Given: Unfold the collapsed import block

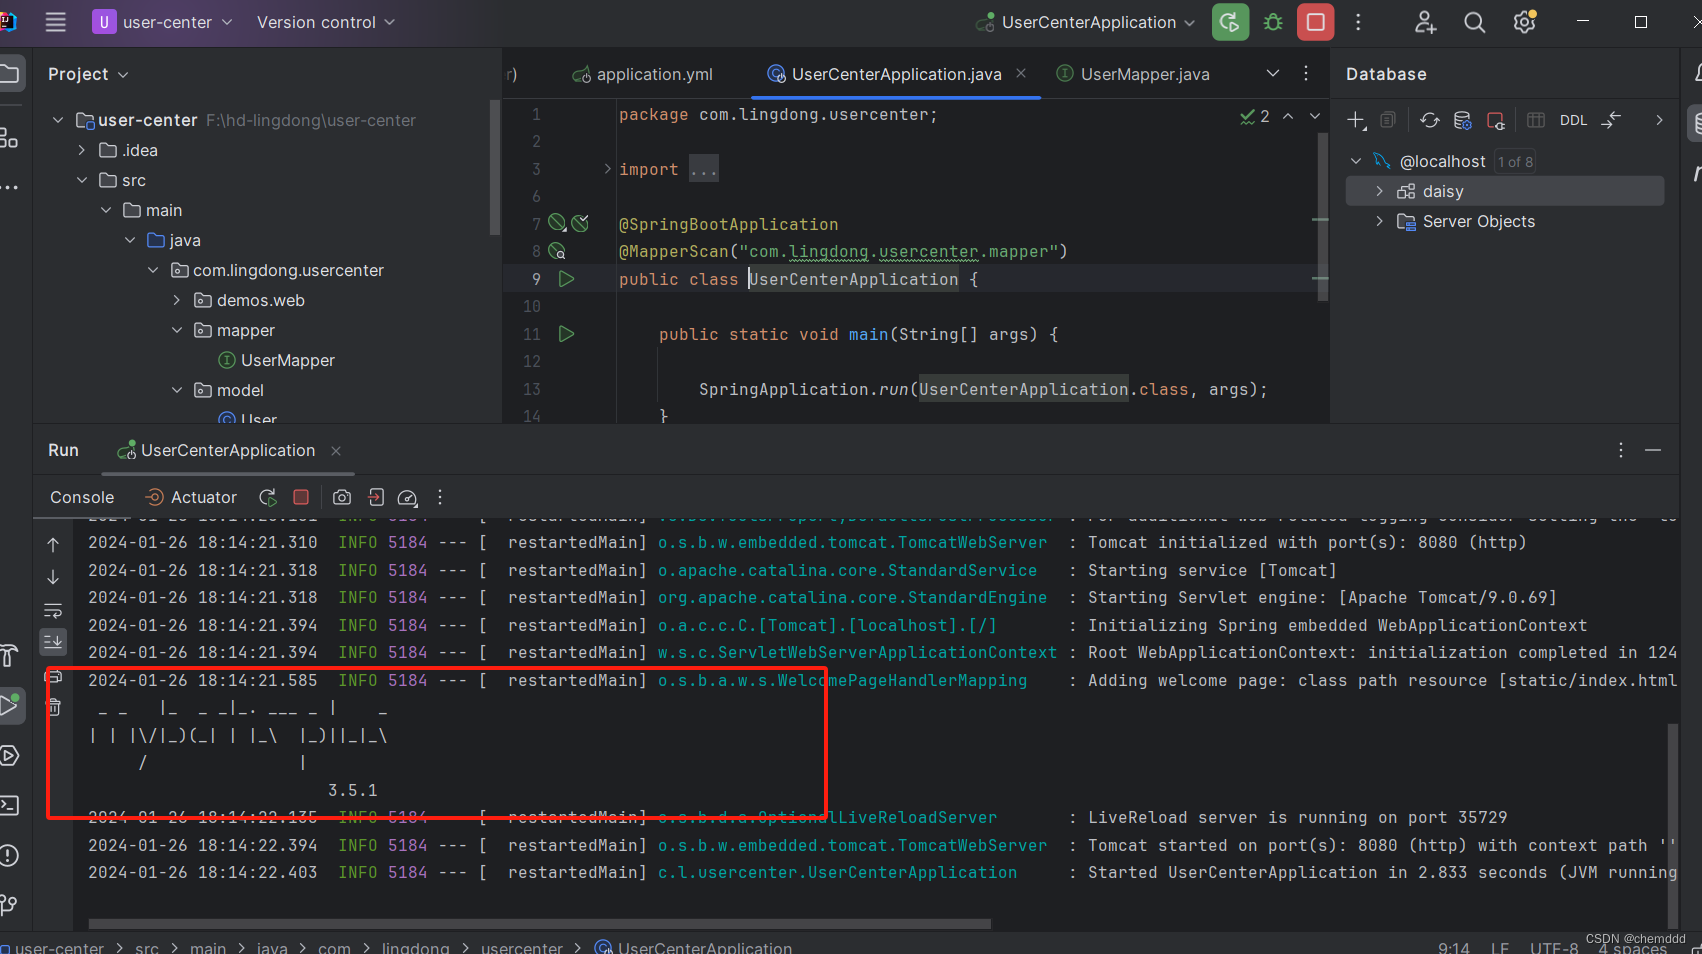Looking at the screenshot, I should pyautogui.click(x=607, y=169).
